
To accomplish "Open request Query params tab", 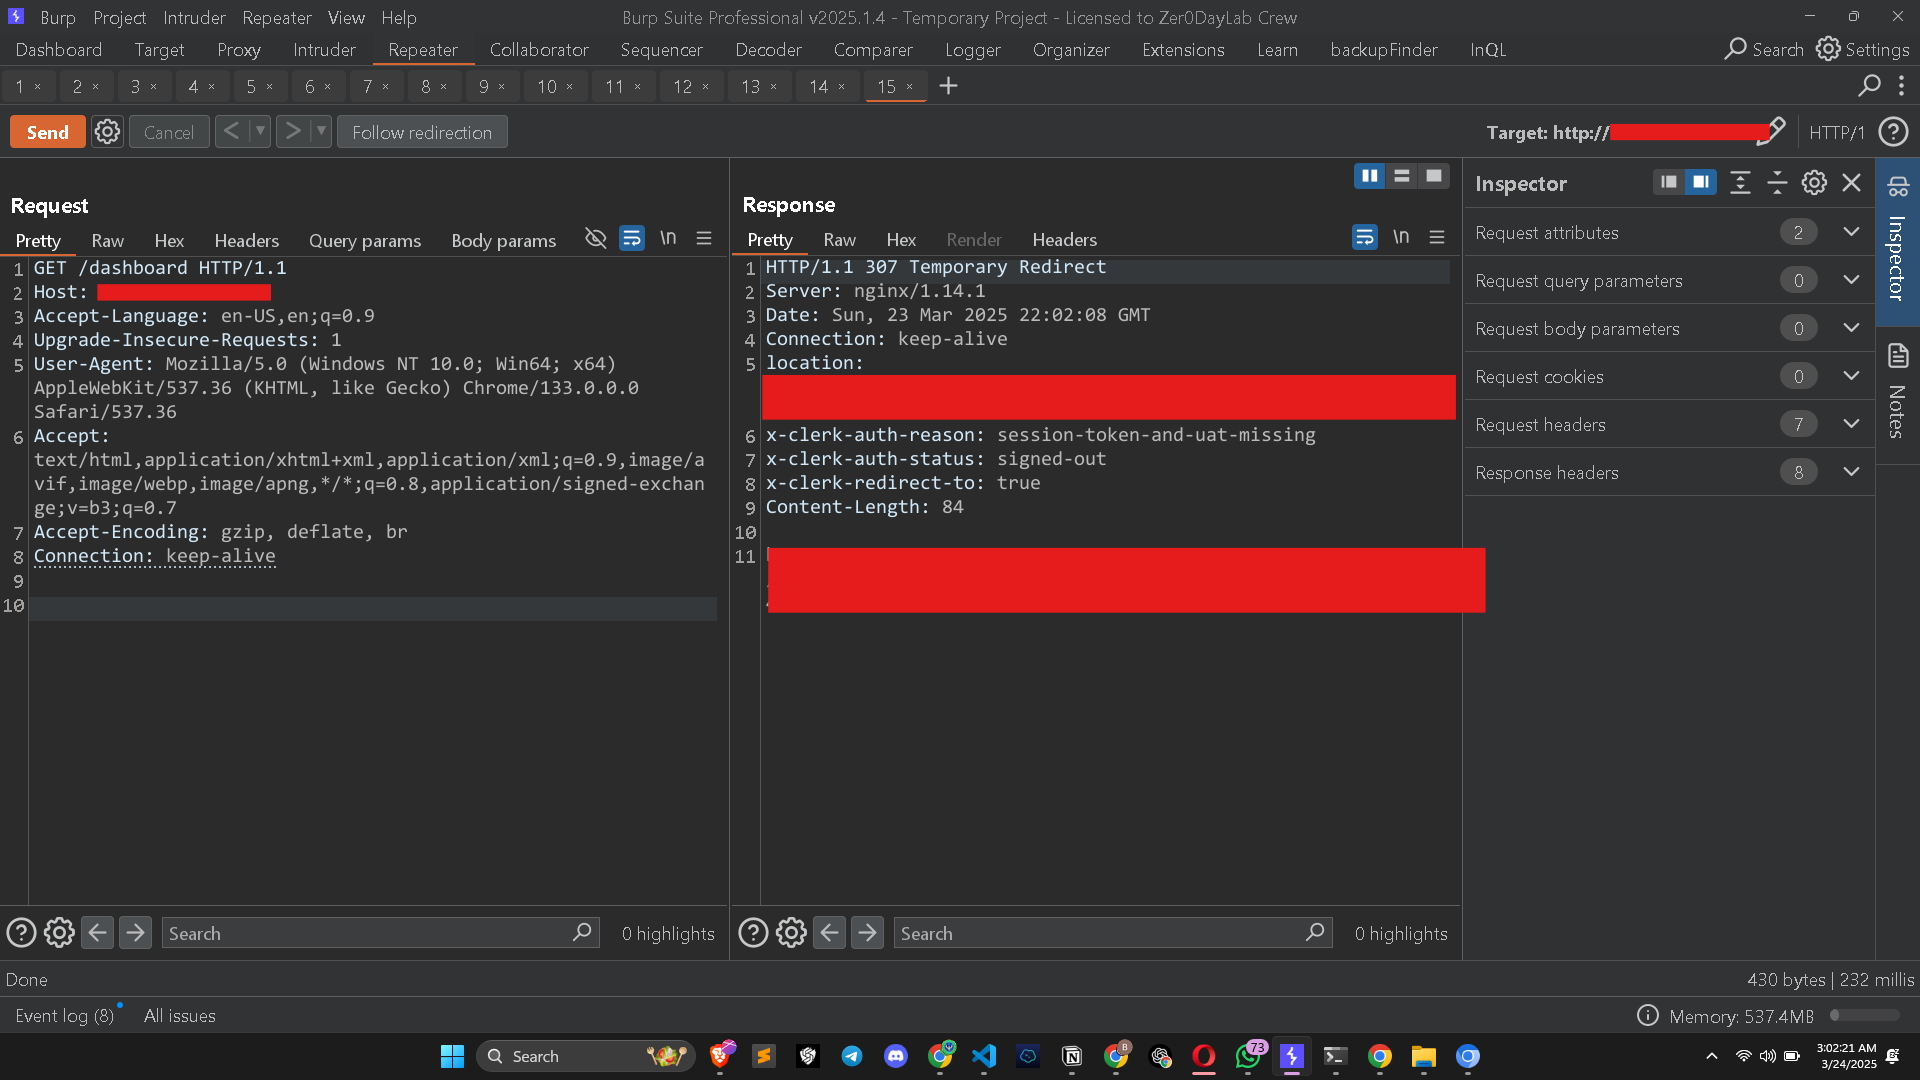I will pos(365,240).
